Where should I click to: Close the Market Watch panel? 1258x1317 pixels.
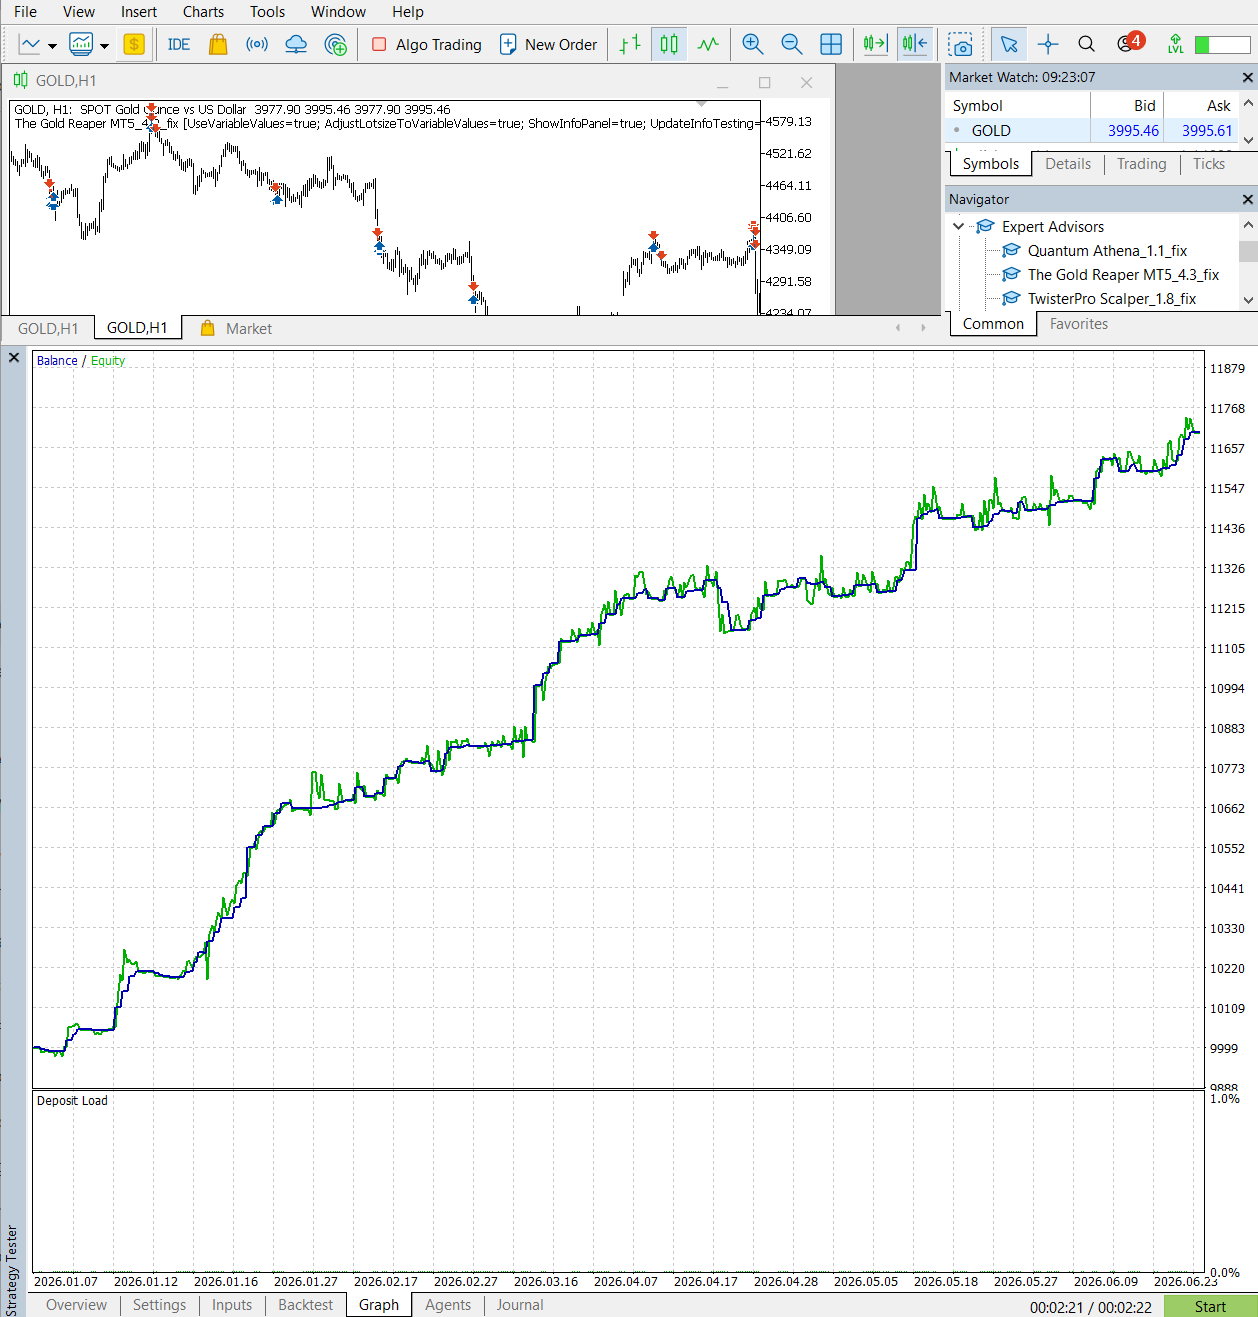coord(1247,77)
